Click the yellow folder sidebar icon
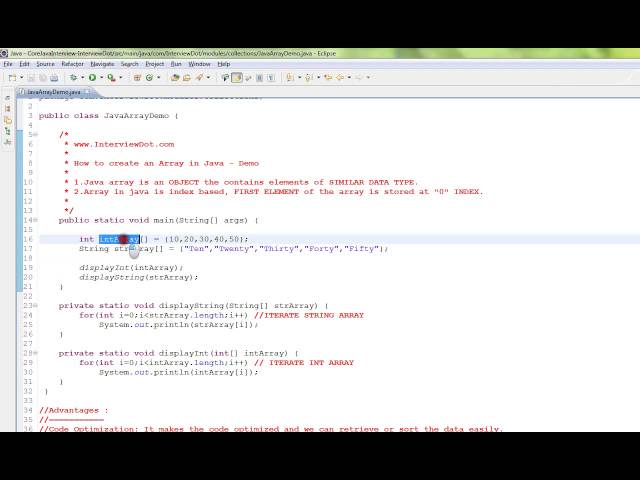The width and height of the screenshot is (640, 480). tap(7, 120)
